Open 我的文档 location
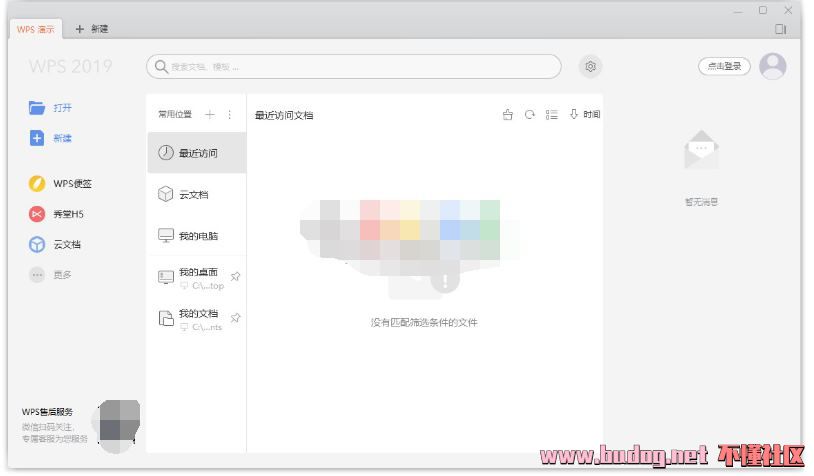814x476 pixels. [197, 319]
